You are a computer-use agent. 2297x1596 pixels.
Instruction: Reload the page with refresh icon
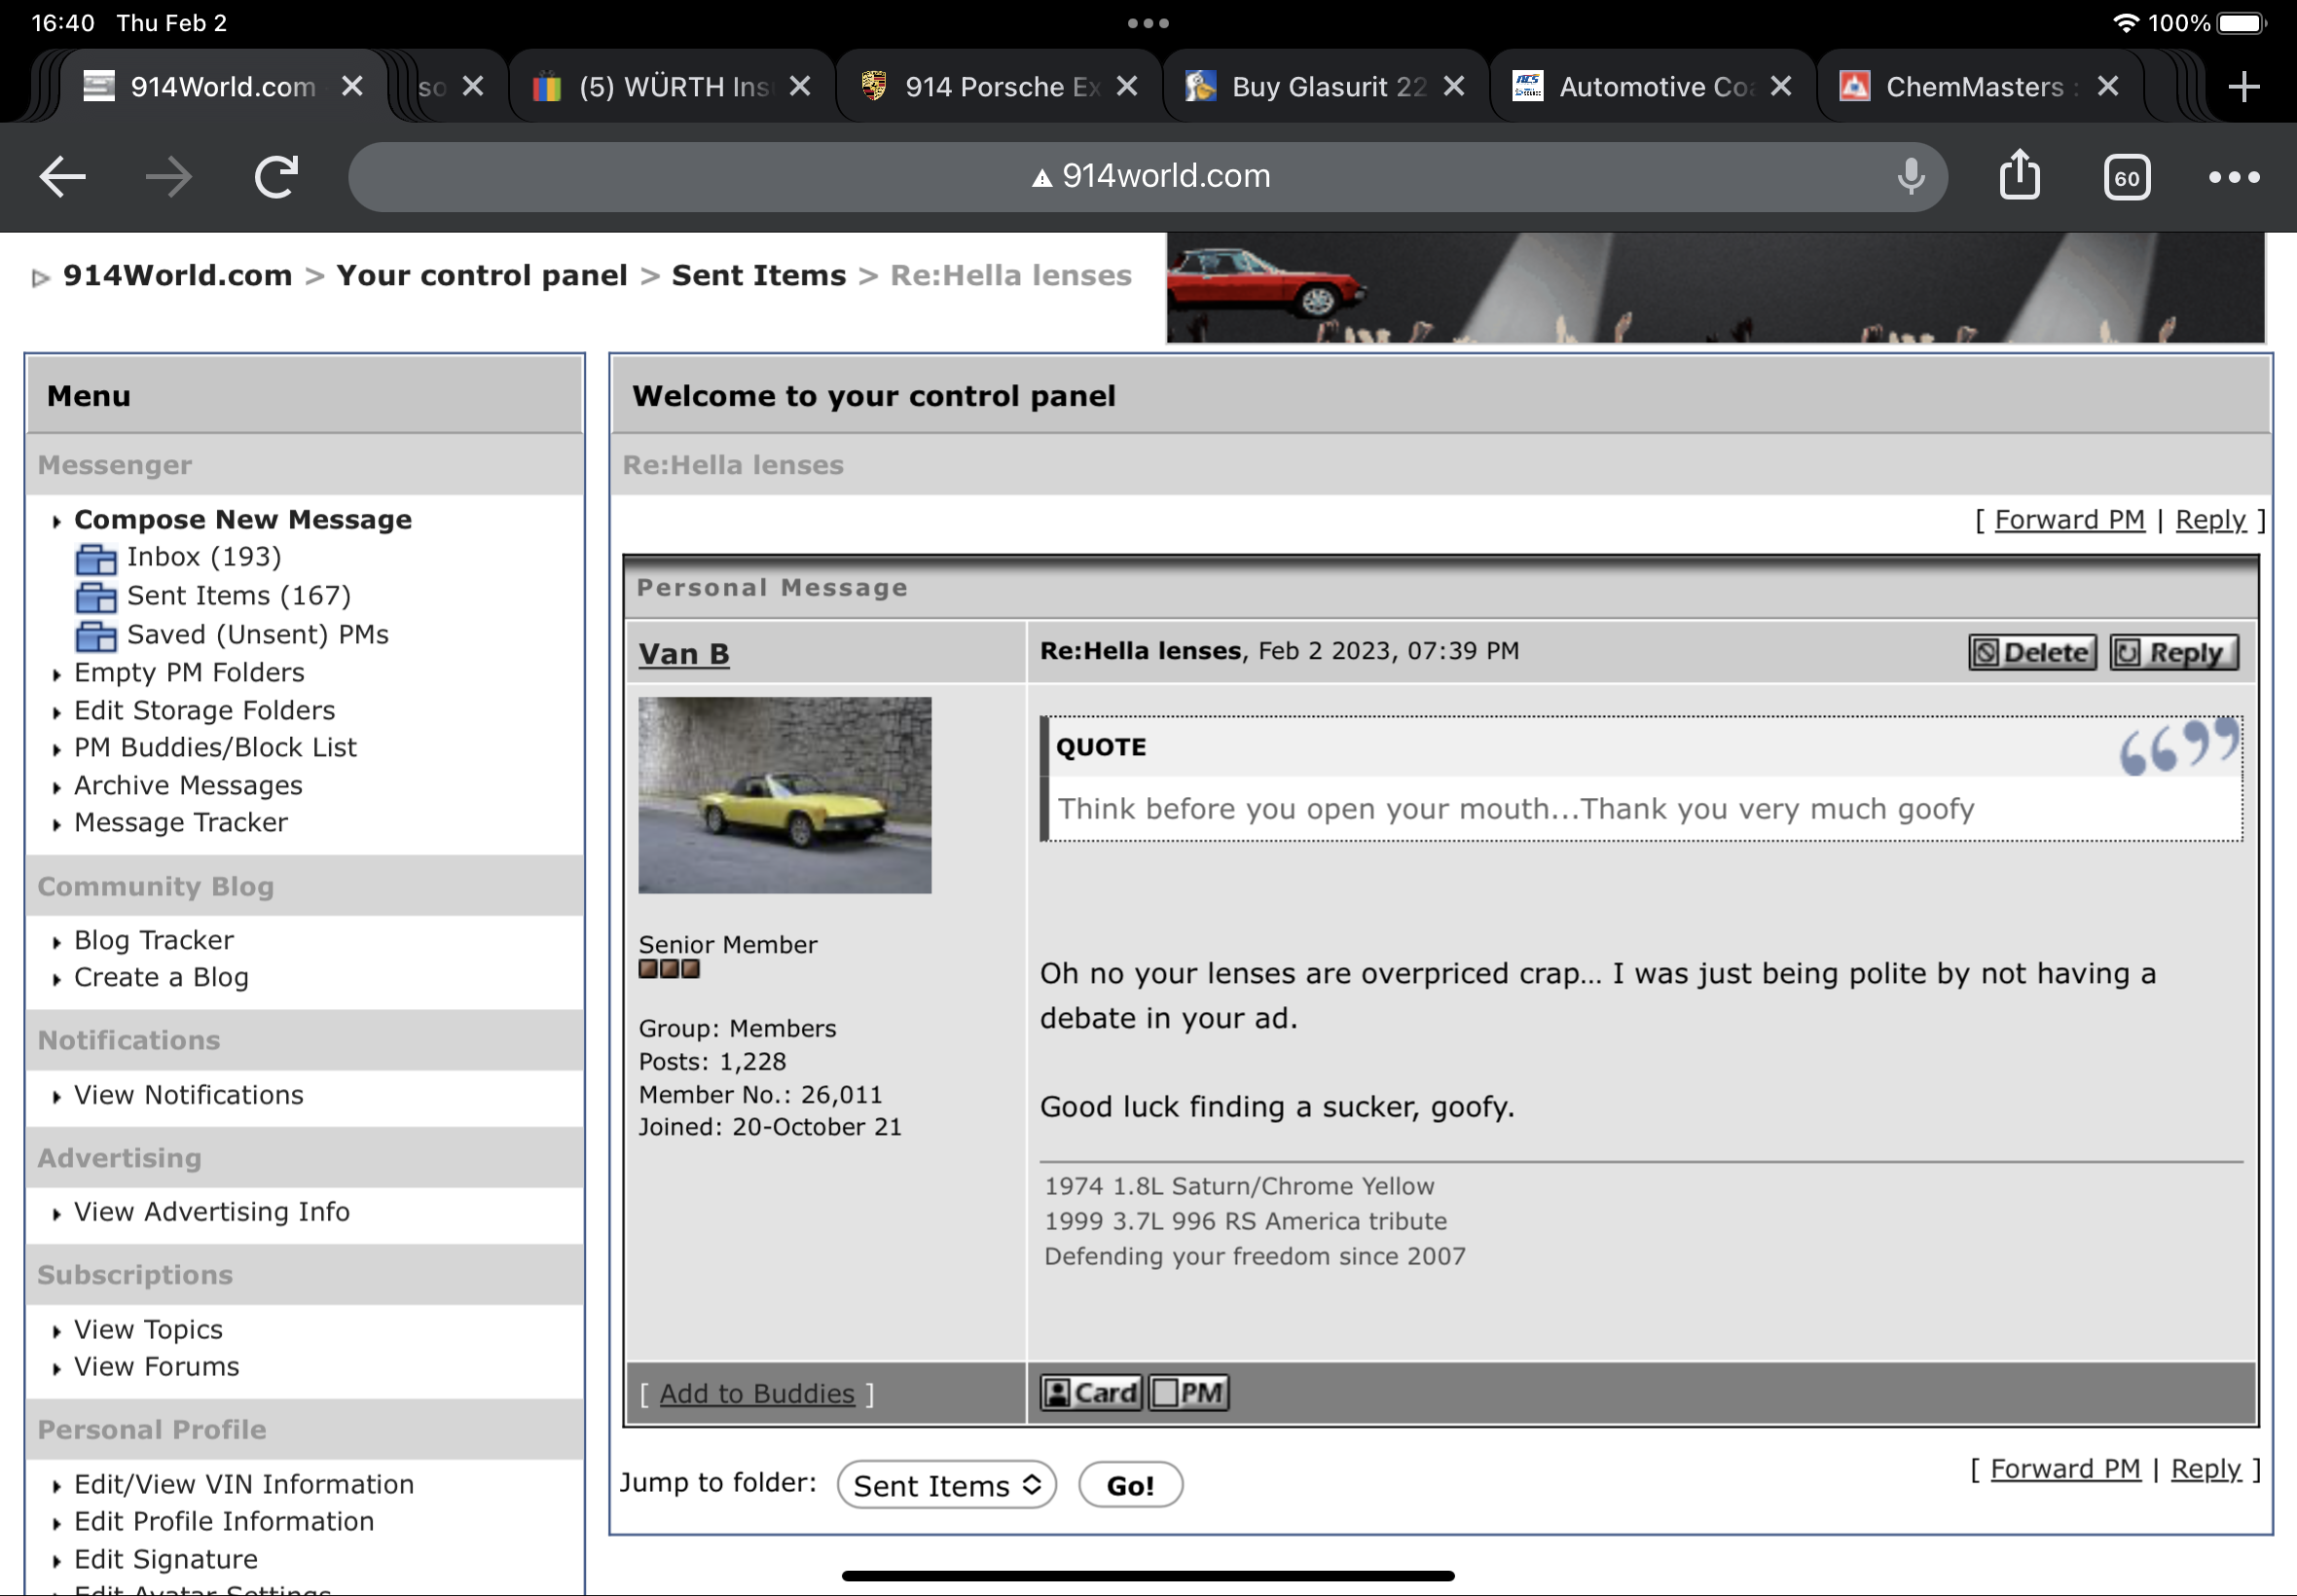(276, 177)
